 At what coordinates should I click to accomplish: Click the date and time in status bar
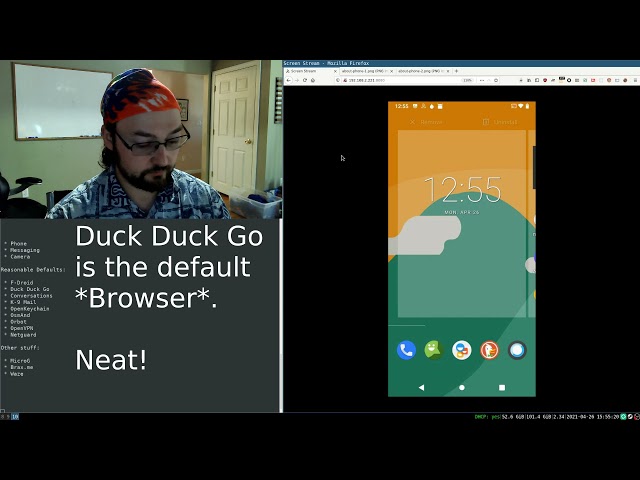(x=591, y=417)
